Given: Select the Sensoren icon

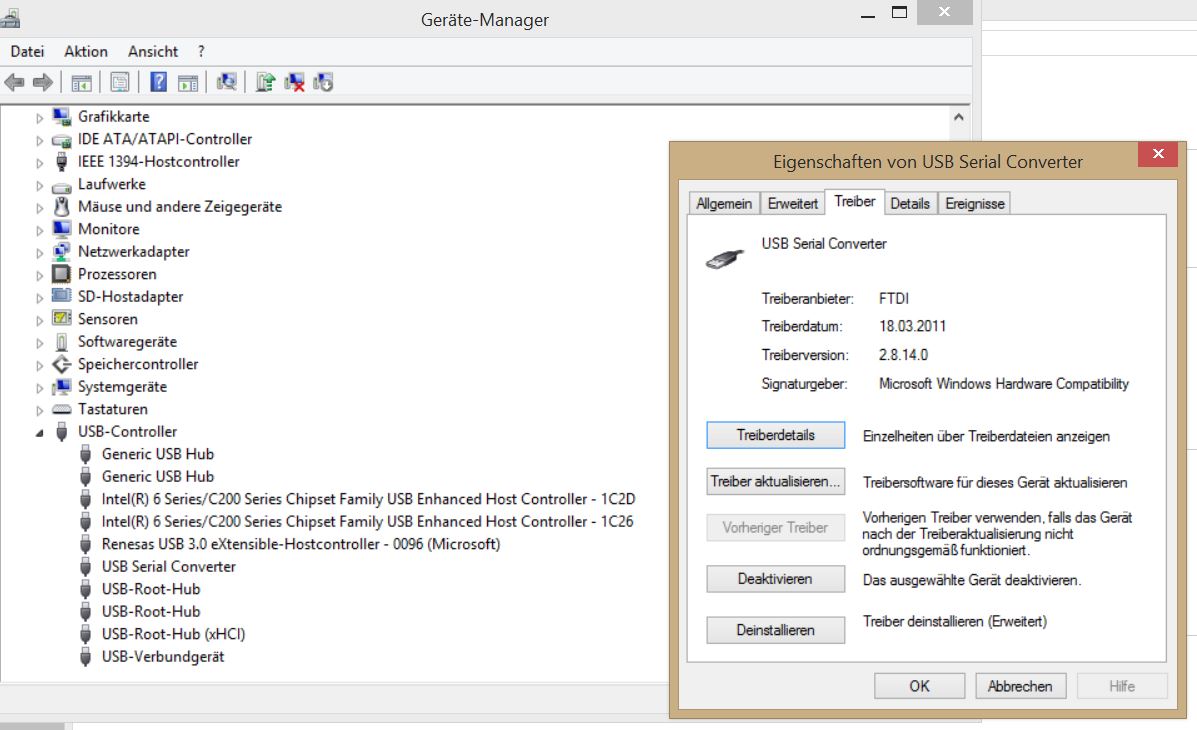Looking at the screenshot, I should point(62,318).
